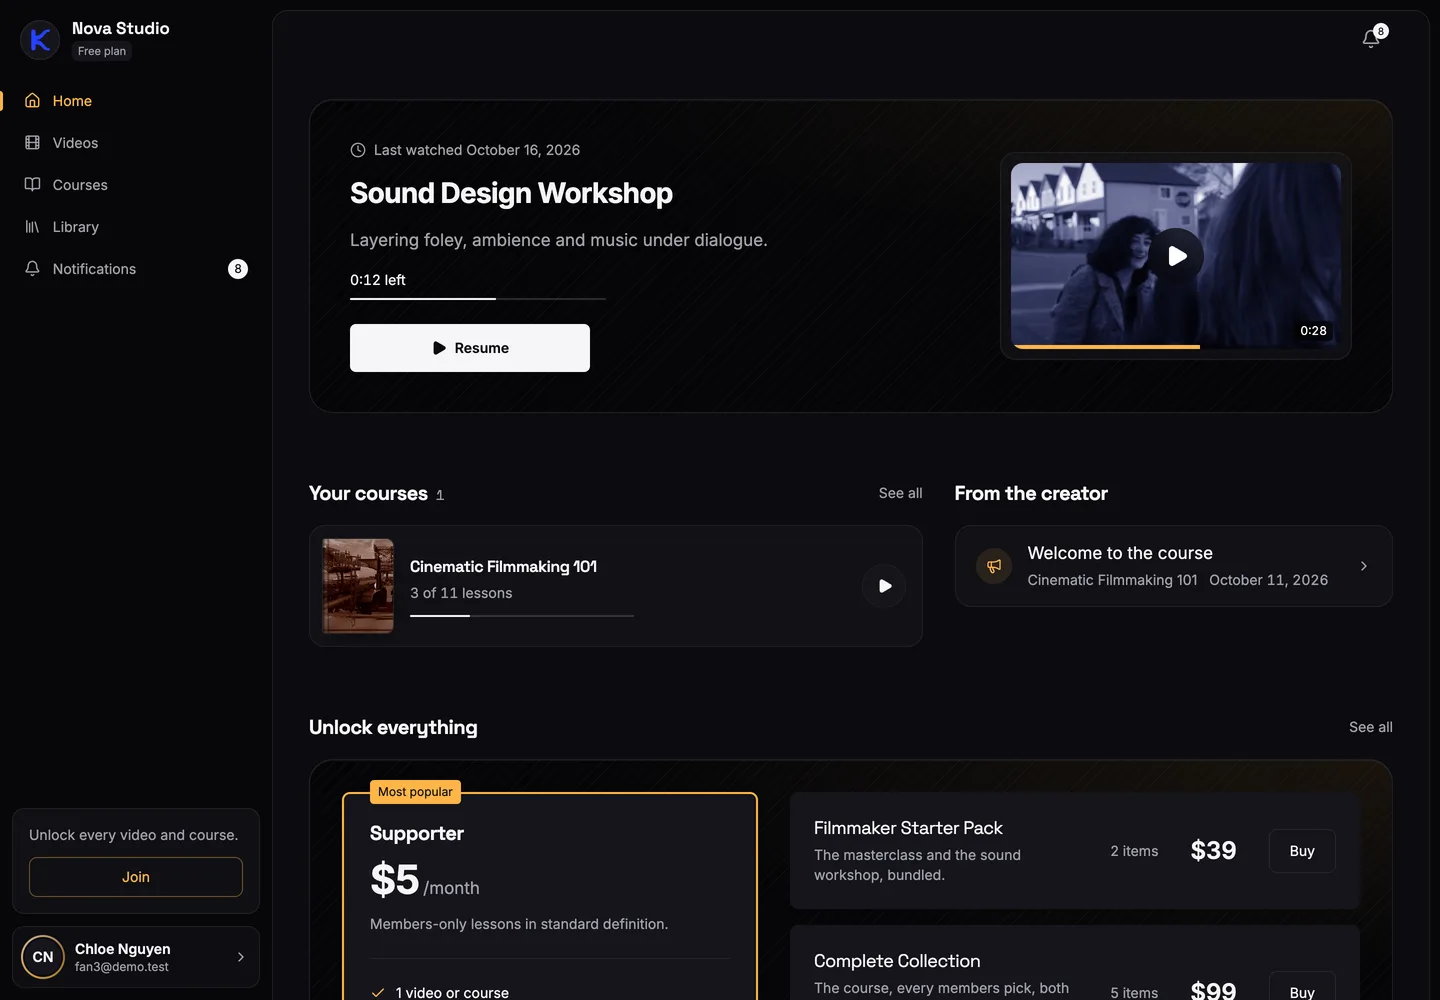The height and width of the screenshot is (1000, 1440).
Task: Click the Supporter plan heading
Action: (x=417, y=833)
